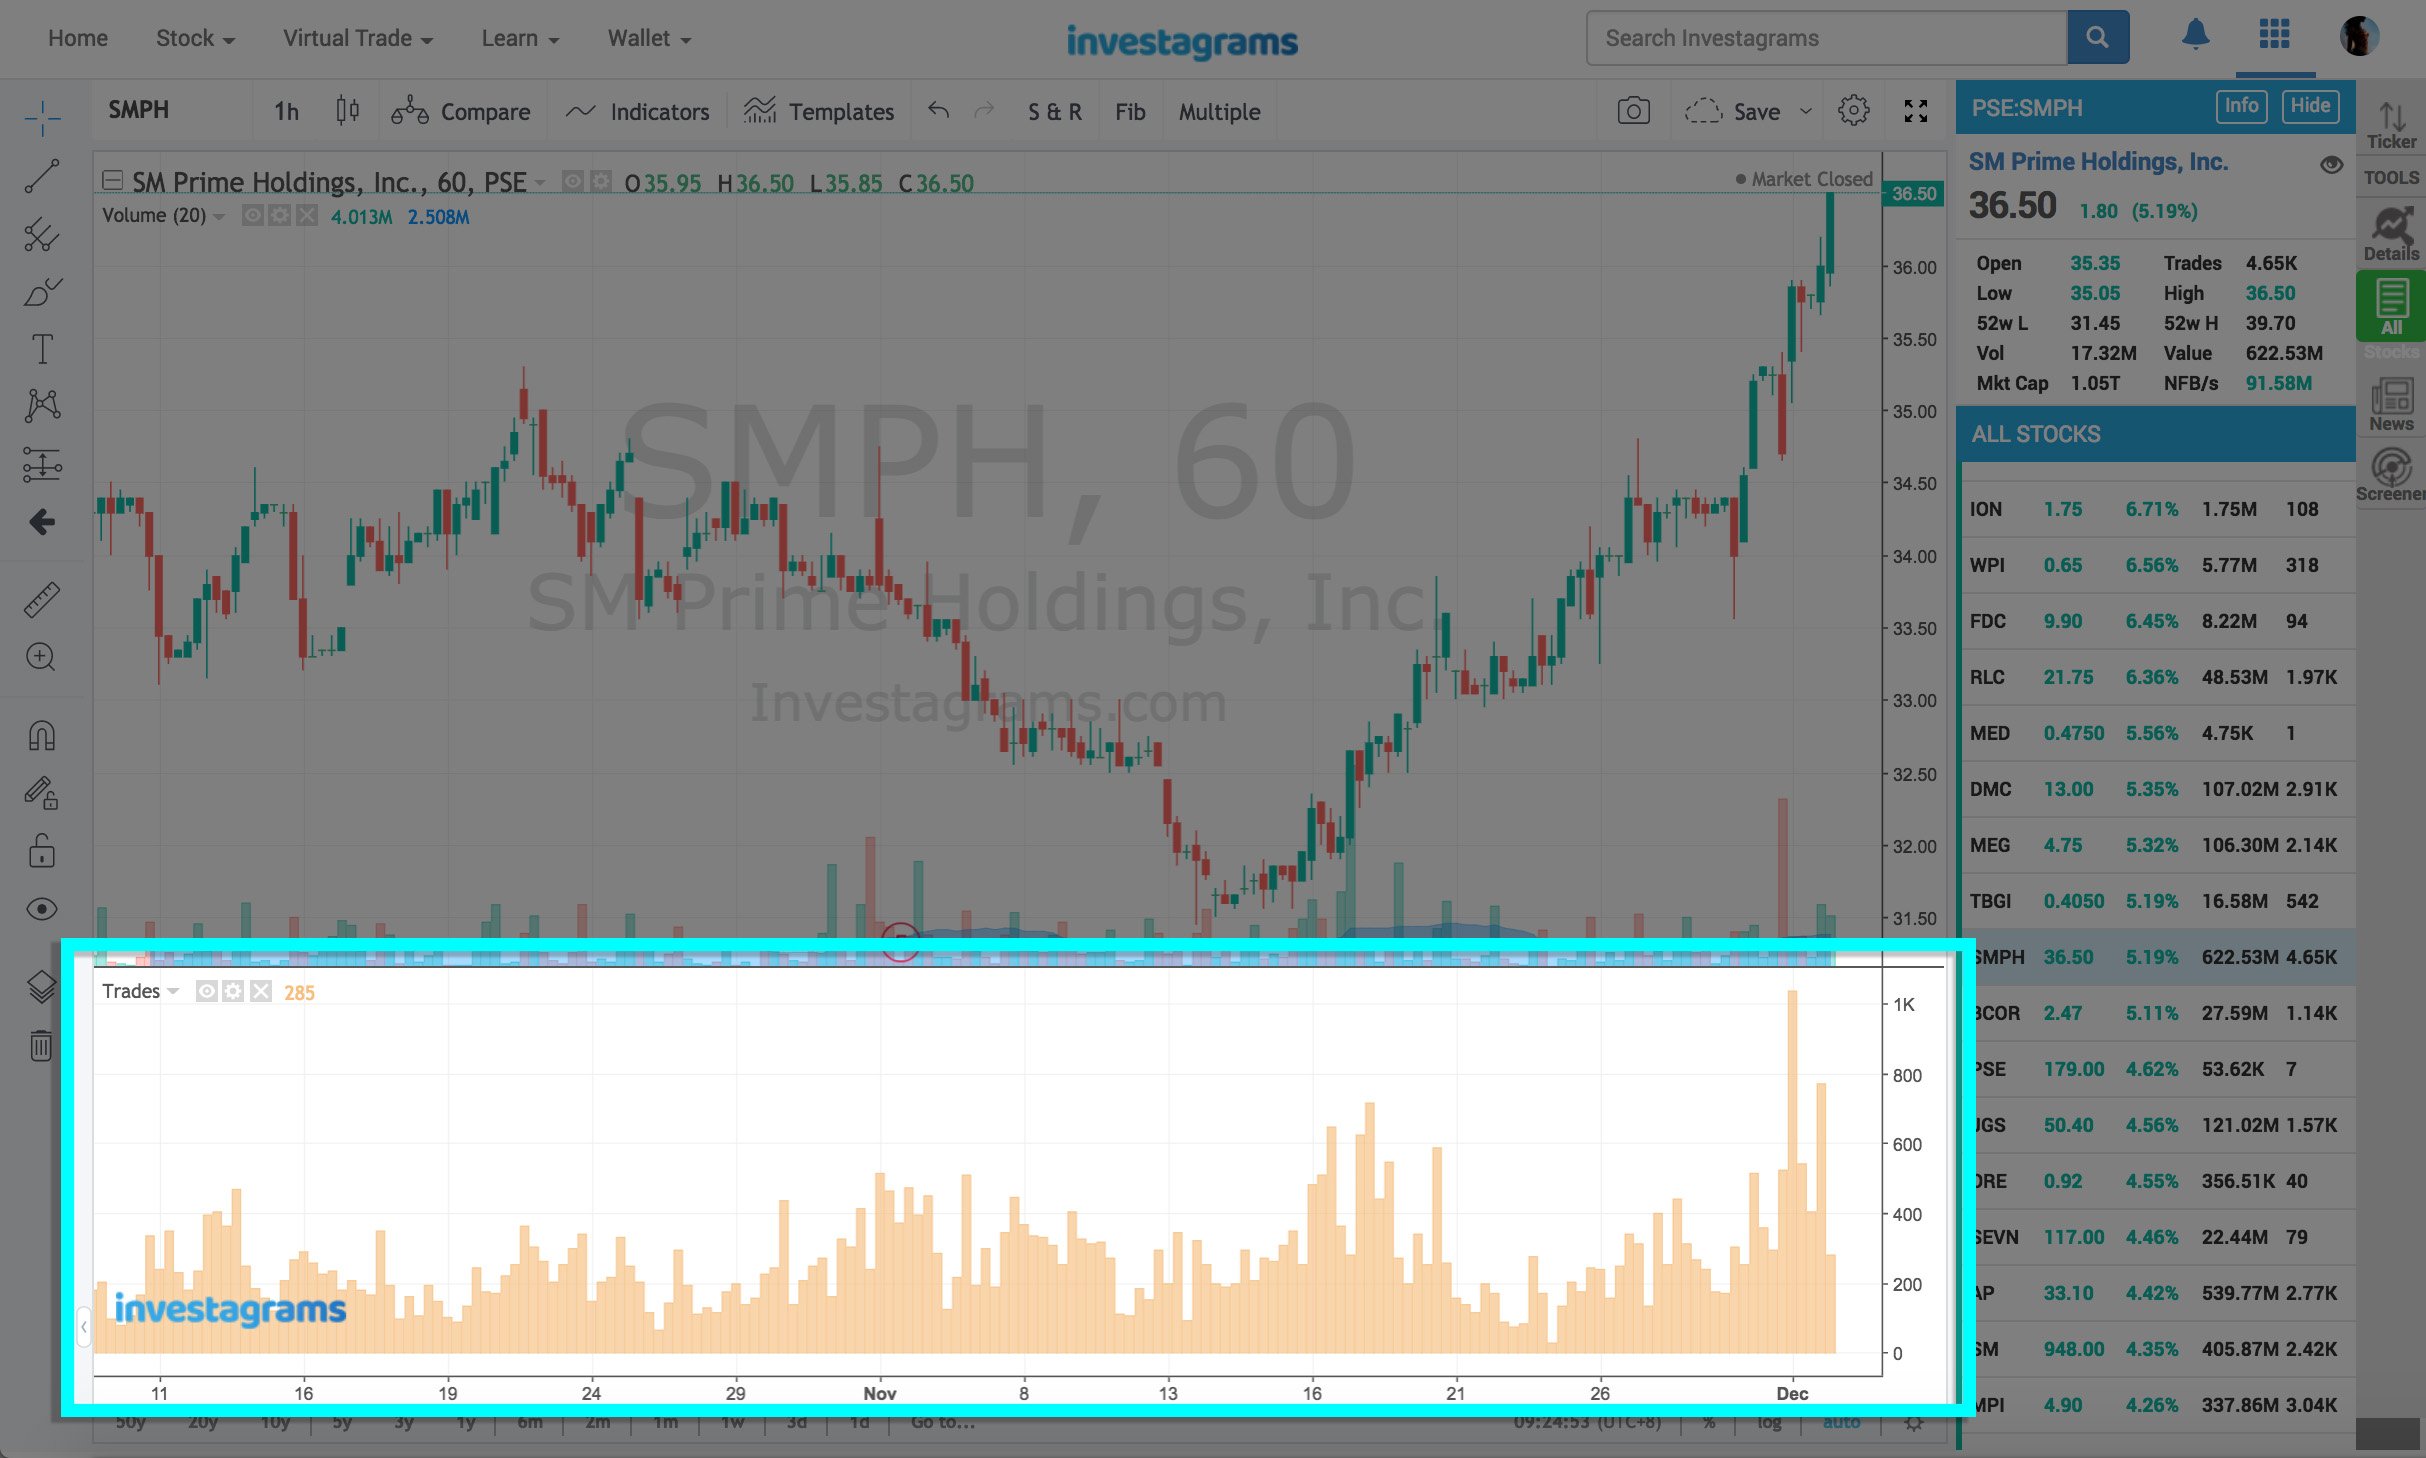Select the brush drawing tool

42,292
